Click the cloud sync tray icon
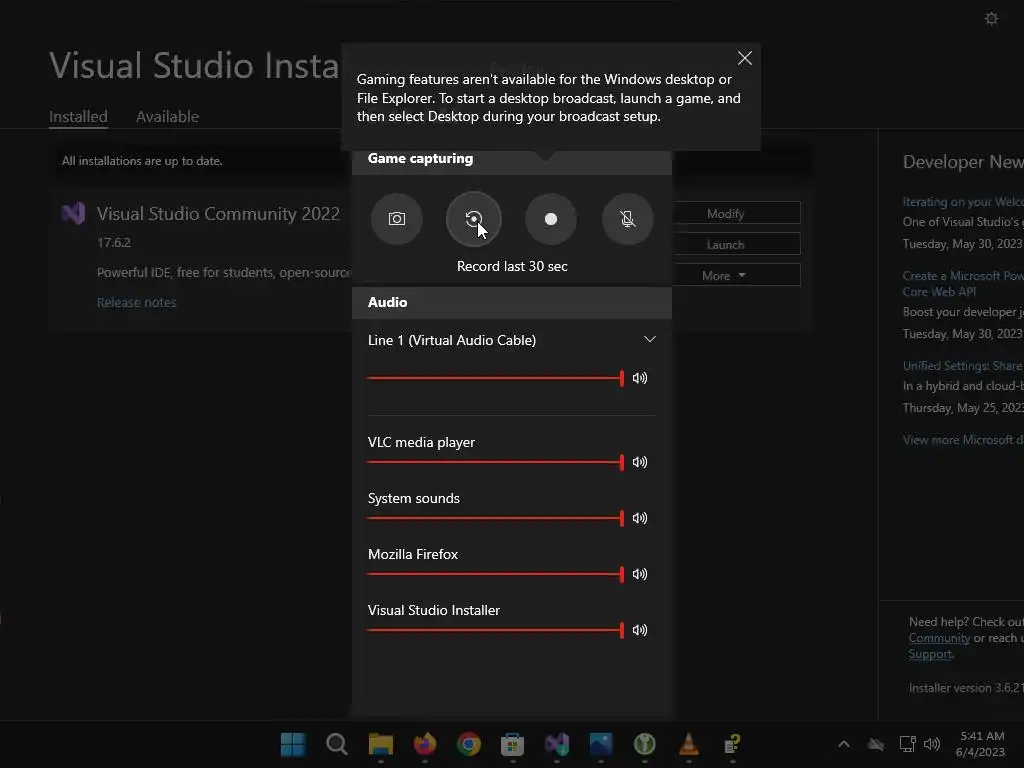The width and height of the screenshot is (1024, 768). [x=876, y=744]
